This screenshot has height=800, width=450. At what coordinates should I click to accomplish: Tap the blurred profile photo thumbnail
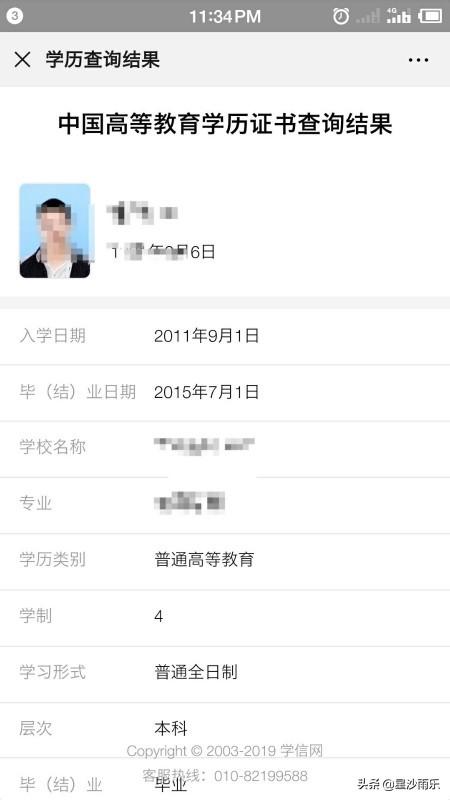[55, 231]
